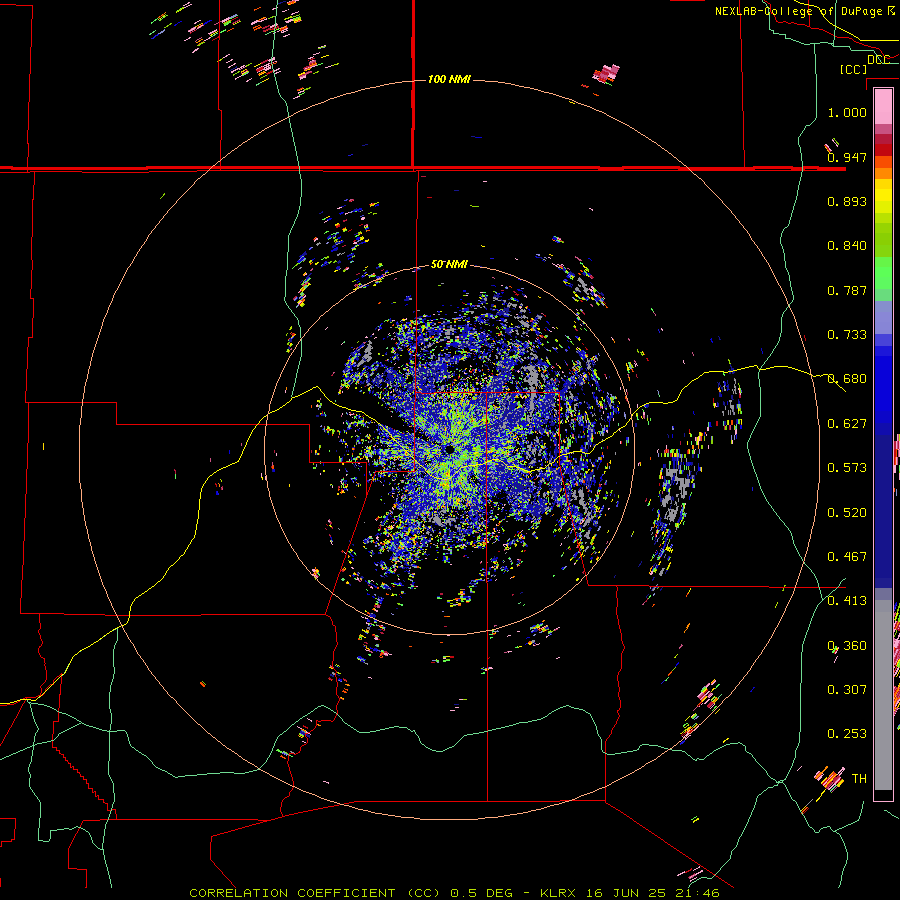Click the NEXLAB-College of DuPage watermark text
Viewport: 900px width, 900px height.
pyautogui.click(x=804, y=11)
